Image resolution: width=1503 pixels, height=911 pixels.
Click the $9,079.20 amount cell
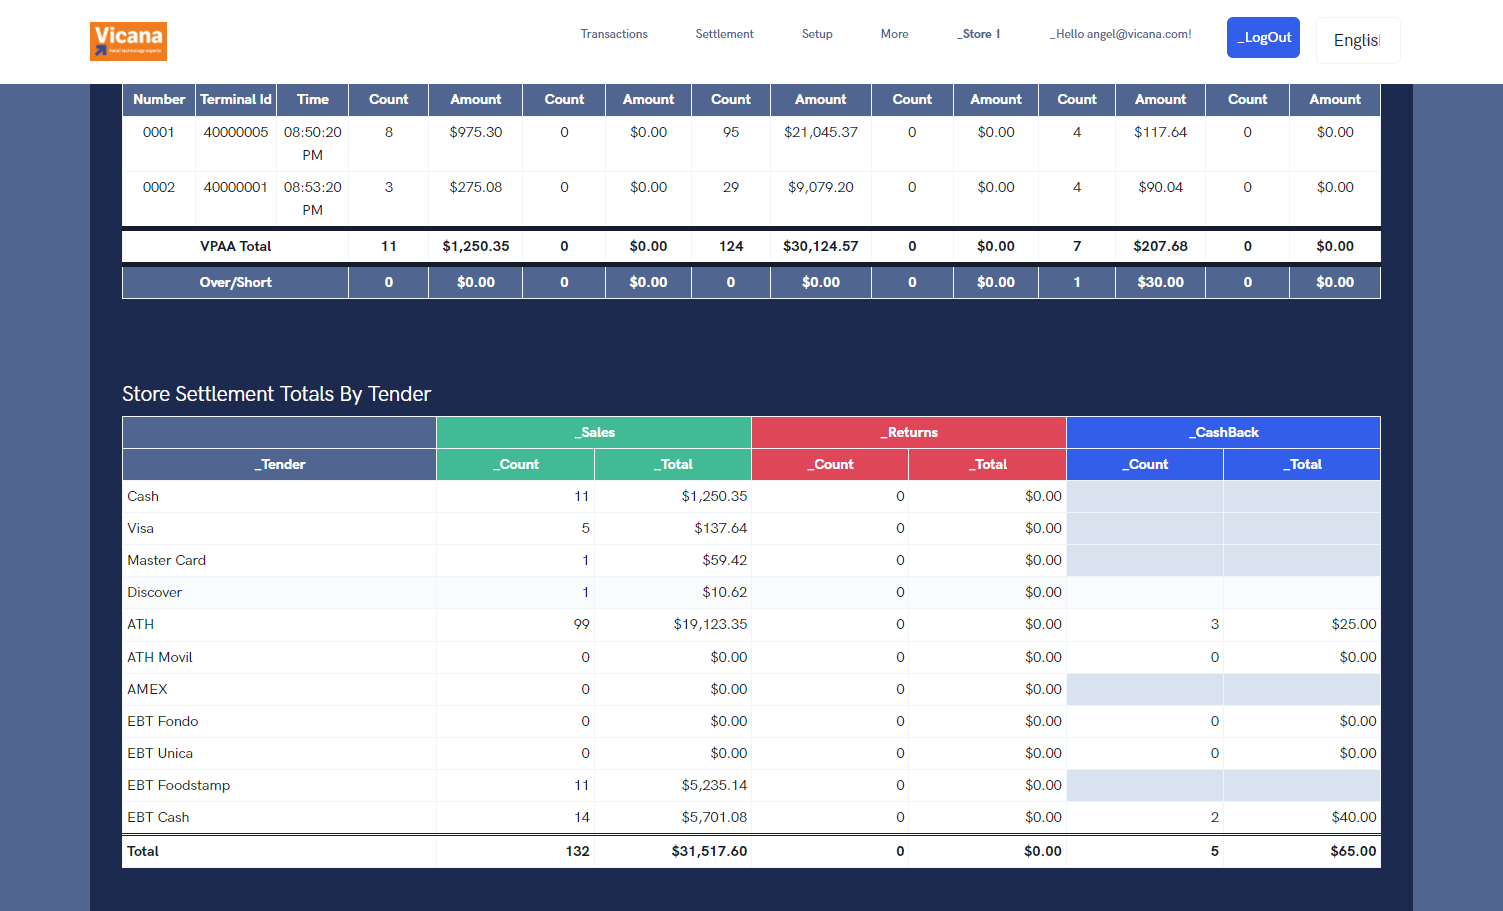(821, 187)
